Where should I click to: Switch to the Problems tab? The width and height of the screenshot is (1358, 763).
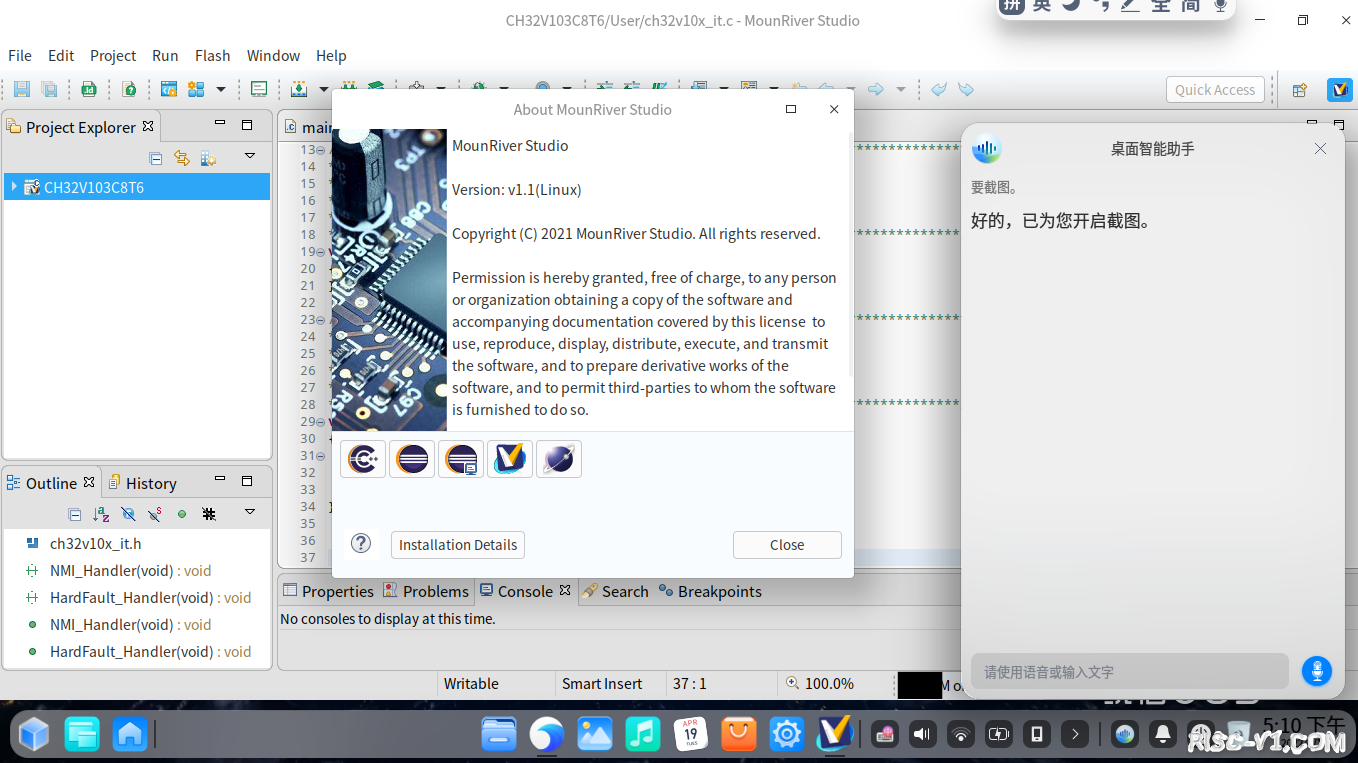coord(426,591)
